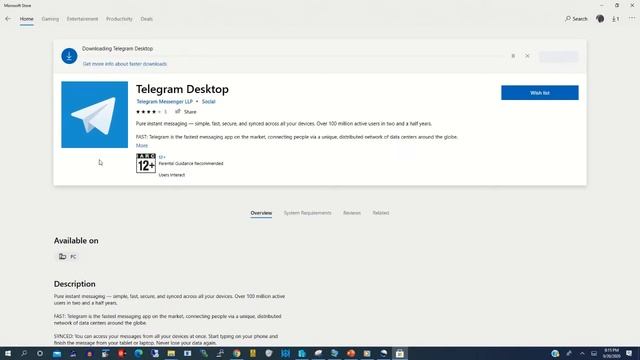Image resolution: width=640 pixels, height=360 pixels.
Task: Open Cortana circle on the taskbar
Action: point(40,353)
